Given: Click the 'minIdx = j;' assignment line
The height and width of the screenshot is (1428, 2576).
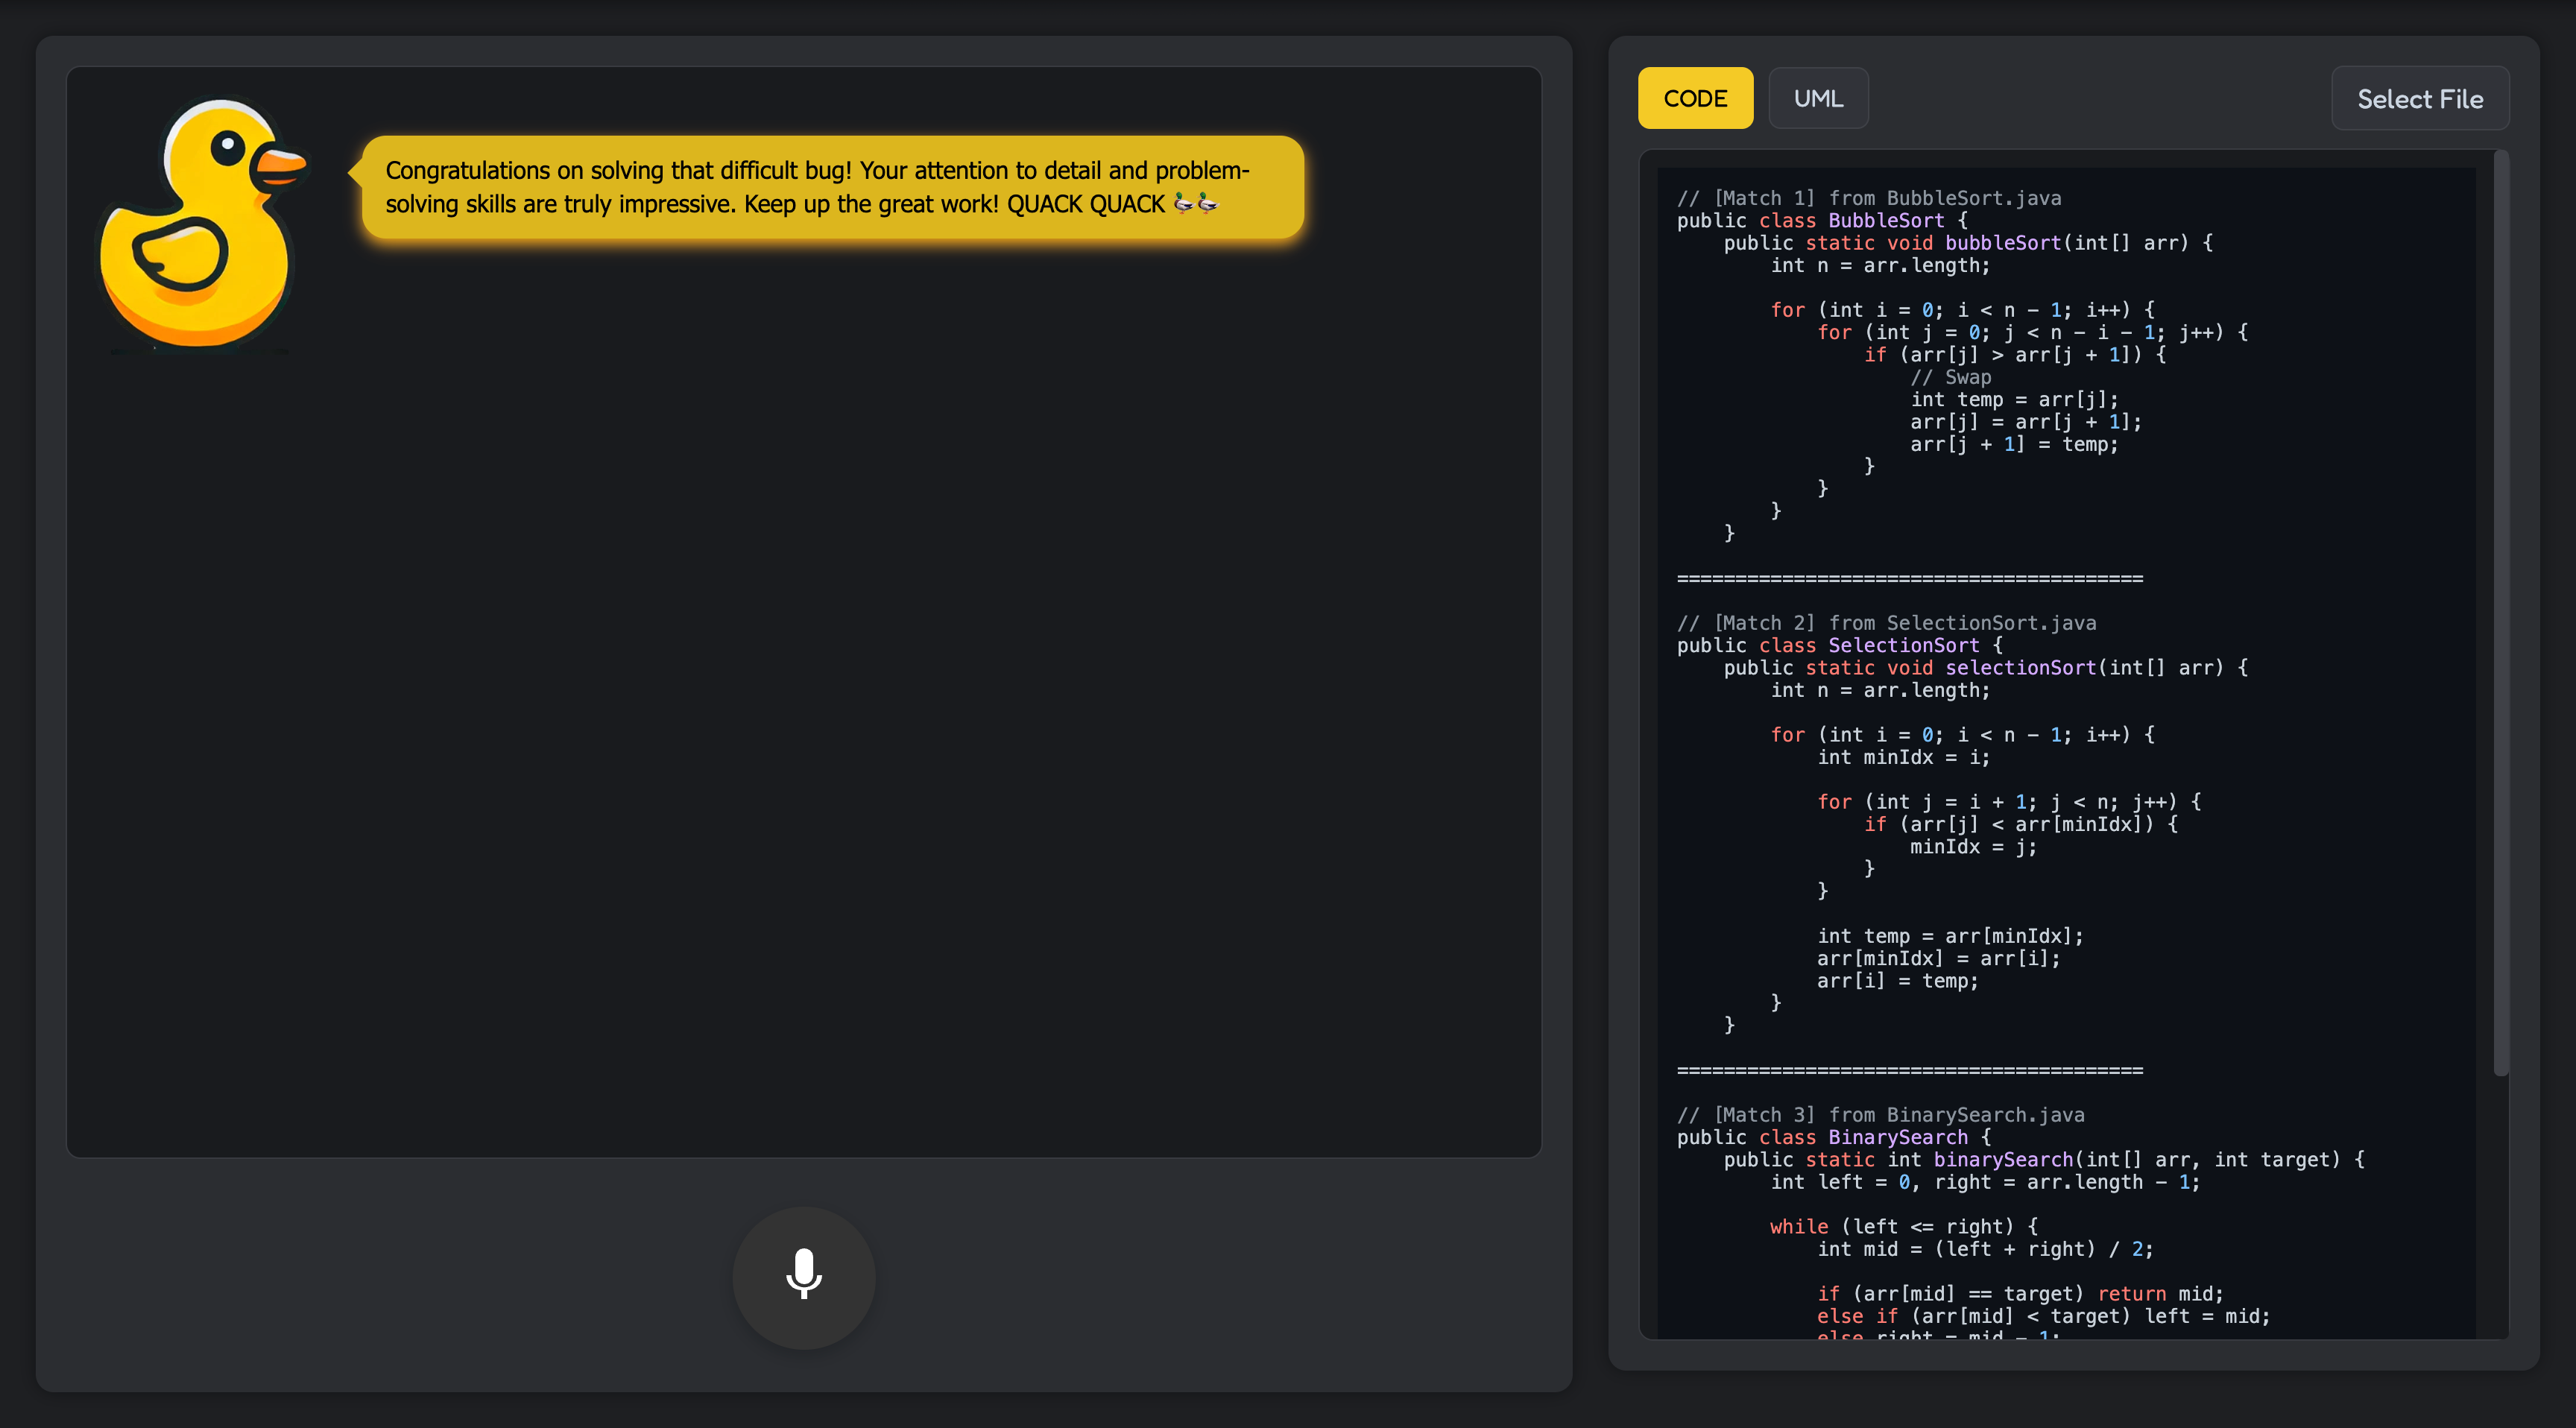Looking at the screenshot, I should (1972, 847).
